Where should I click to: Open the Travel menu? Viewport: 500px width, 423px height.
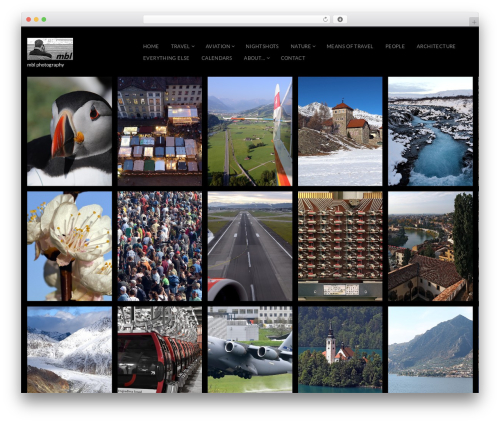180,46
